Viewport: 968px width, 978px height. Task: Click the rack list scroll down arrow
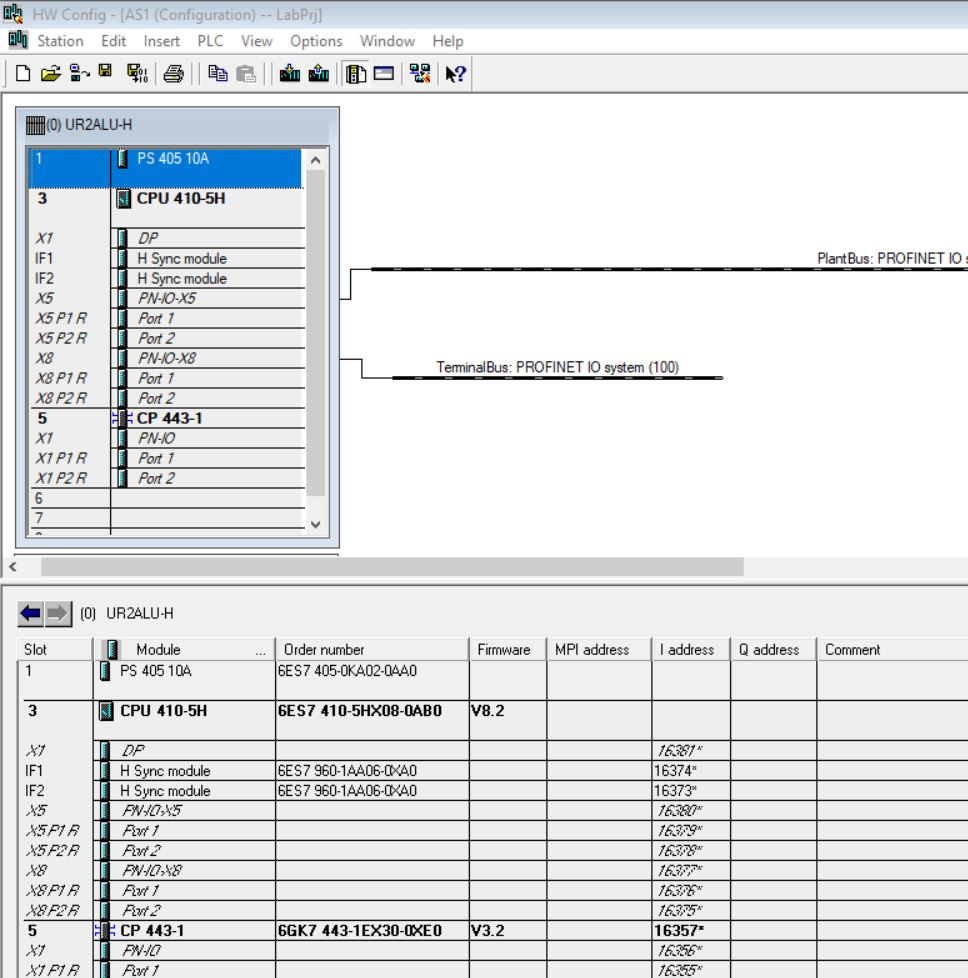[316, 525]
